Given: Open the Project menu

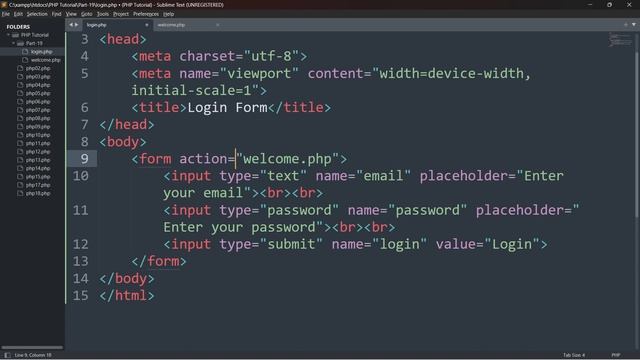Looking at the screenshot, I should (121, 14).
